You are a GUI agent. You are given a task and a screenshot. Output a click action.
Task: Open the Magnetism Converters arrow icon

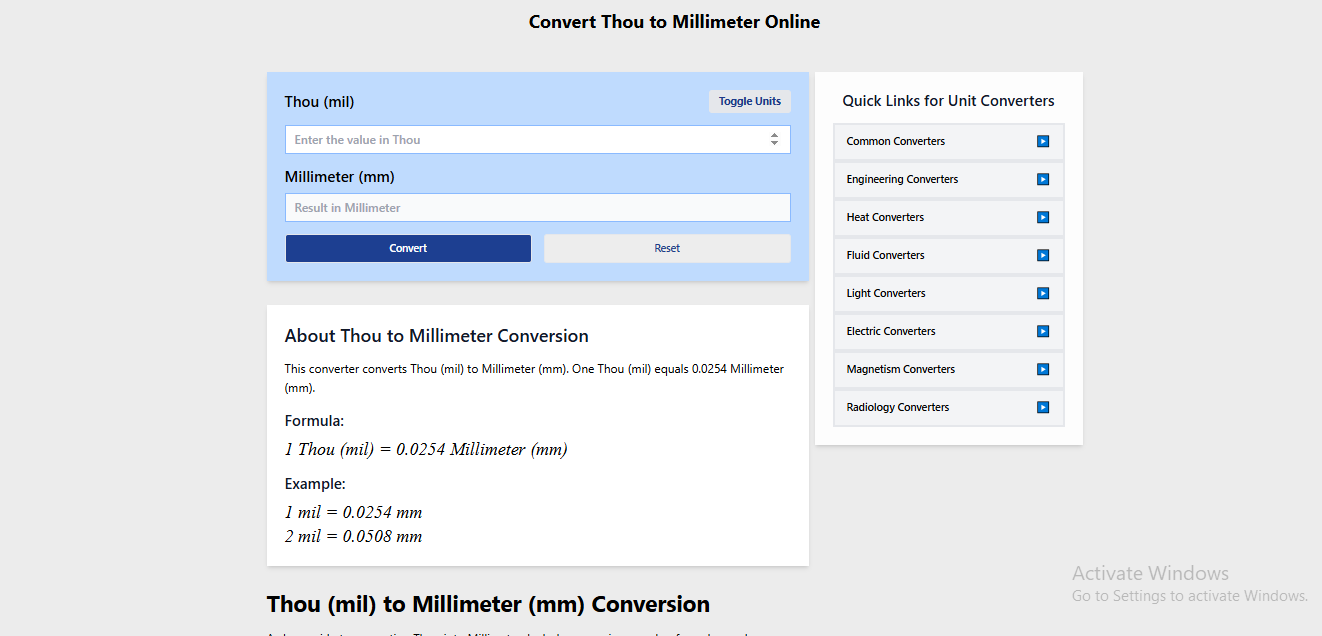(x=1043, y=369)
